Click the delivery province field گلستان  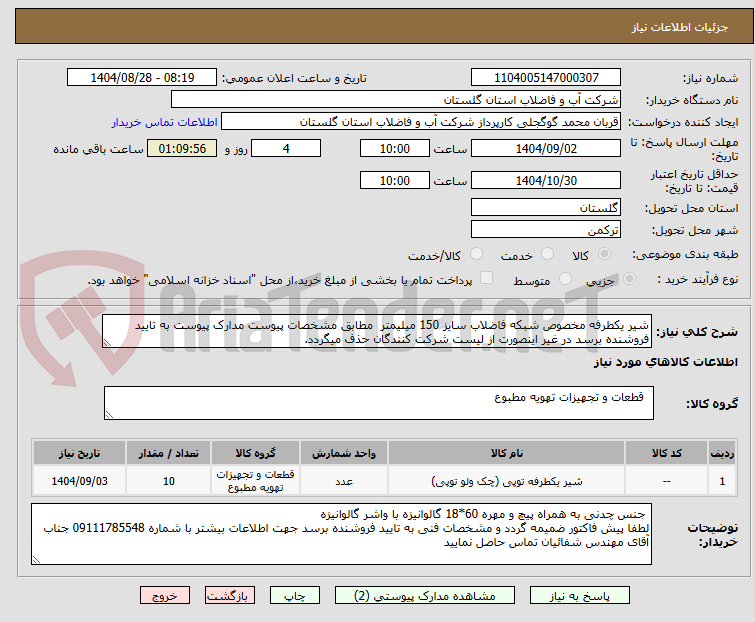point(546,207)
